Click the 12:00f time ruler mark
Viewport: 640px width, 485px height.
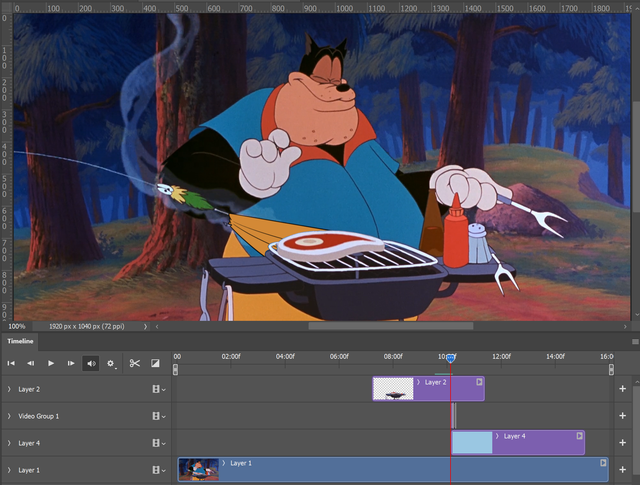click(501, 356)
